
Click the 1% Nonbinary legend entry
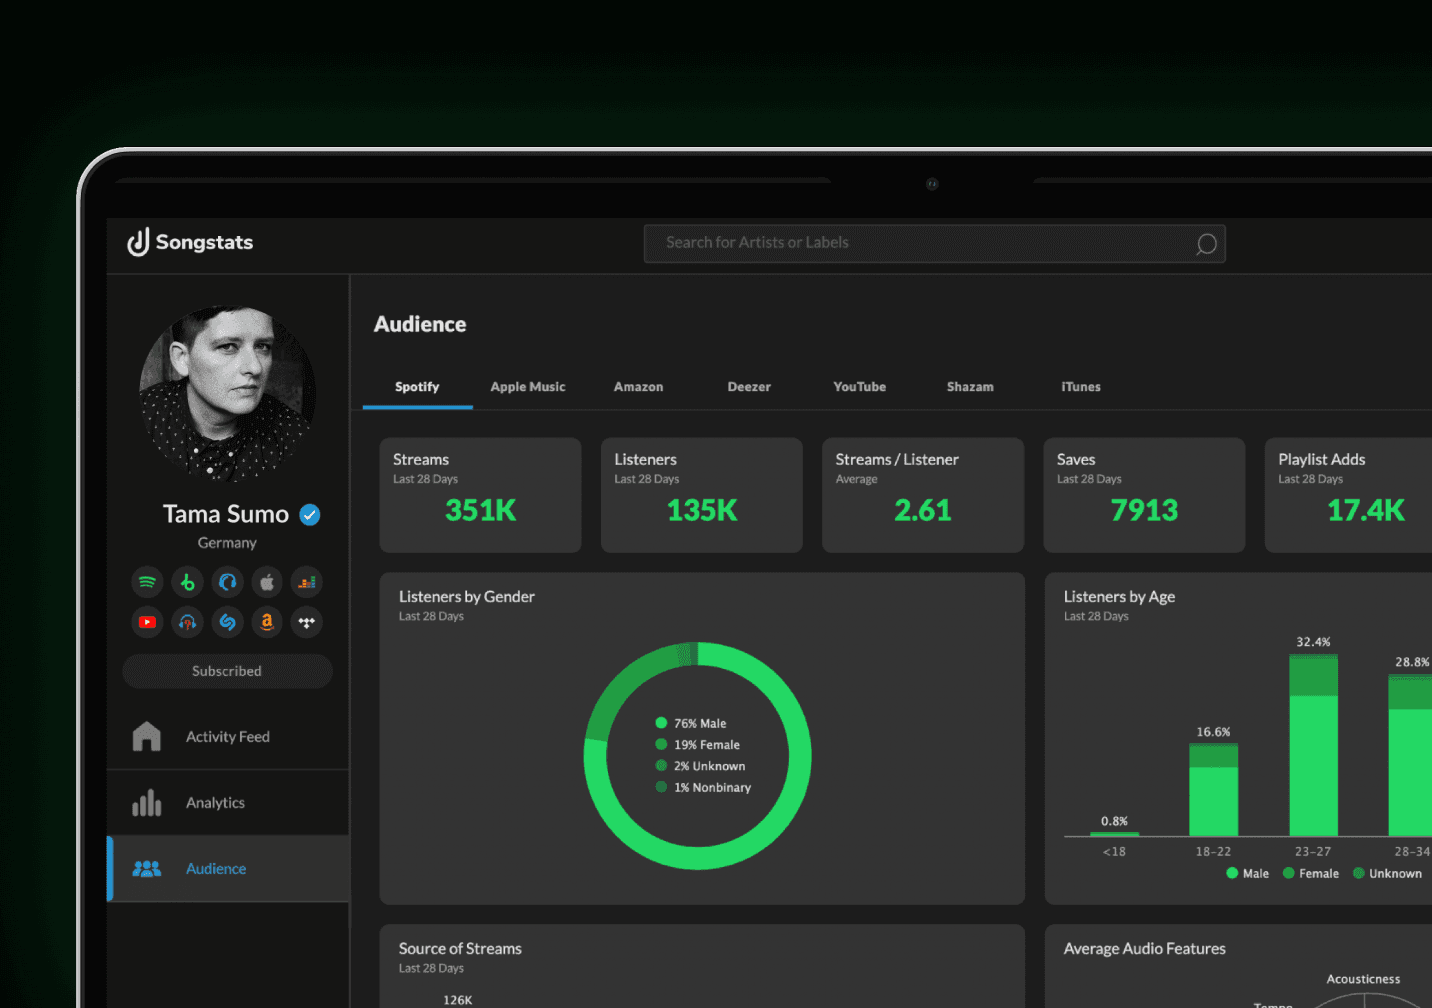click(x=703, y=788)
